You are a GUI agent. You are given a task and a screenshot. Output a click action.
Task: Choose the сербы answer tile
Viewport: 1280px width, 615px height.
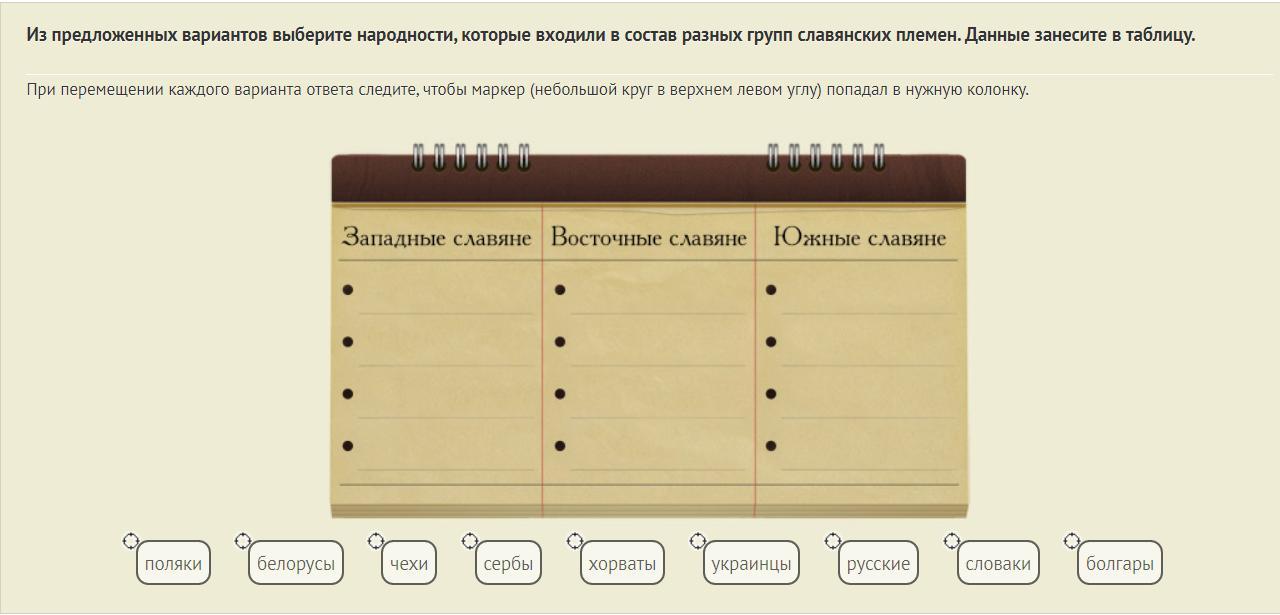tap(508, 564)
